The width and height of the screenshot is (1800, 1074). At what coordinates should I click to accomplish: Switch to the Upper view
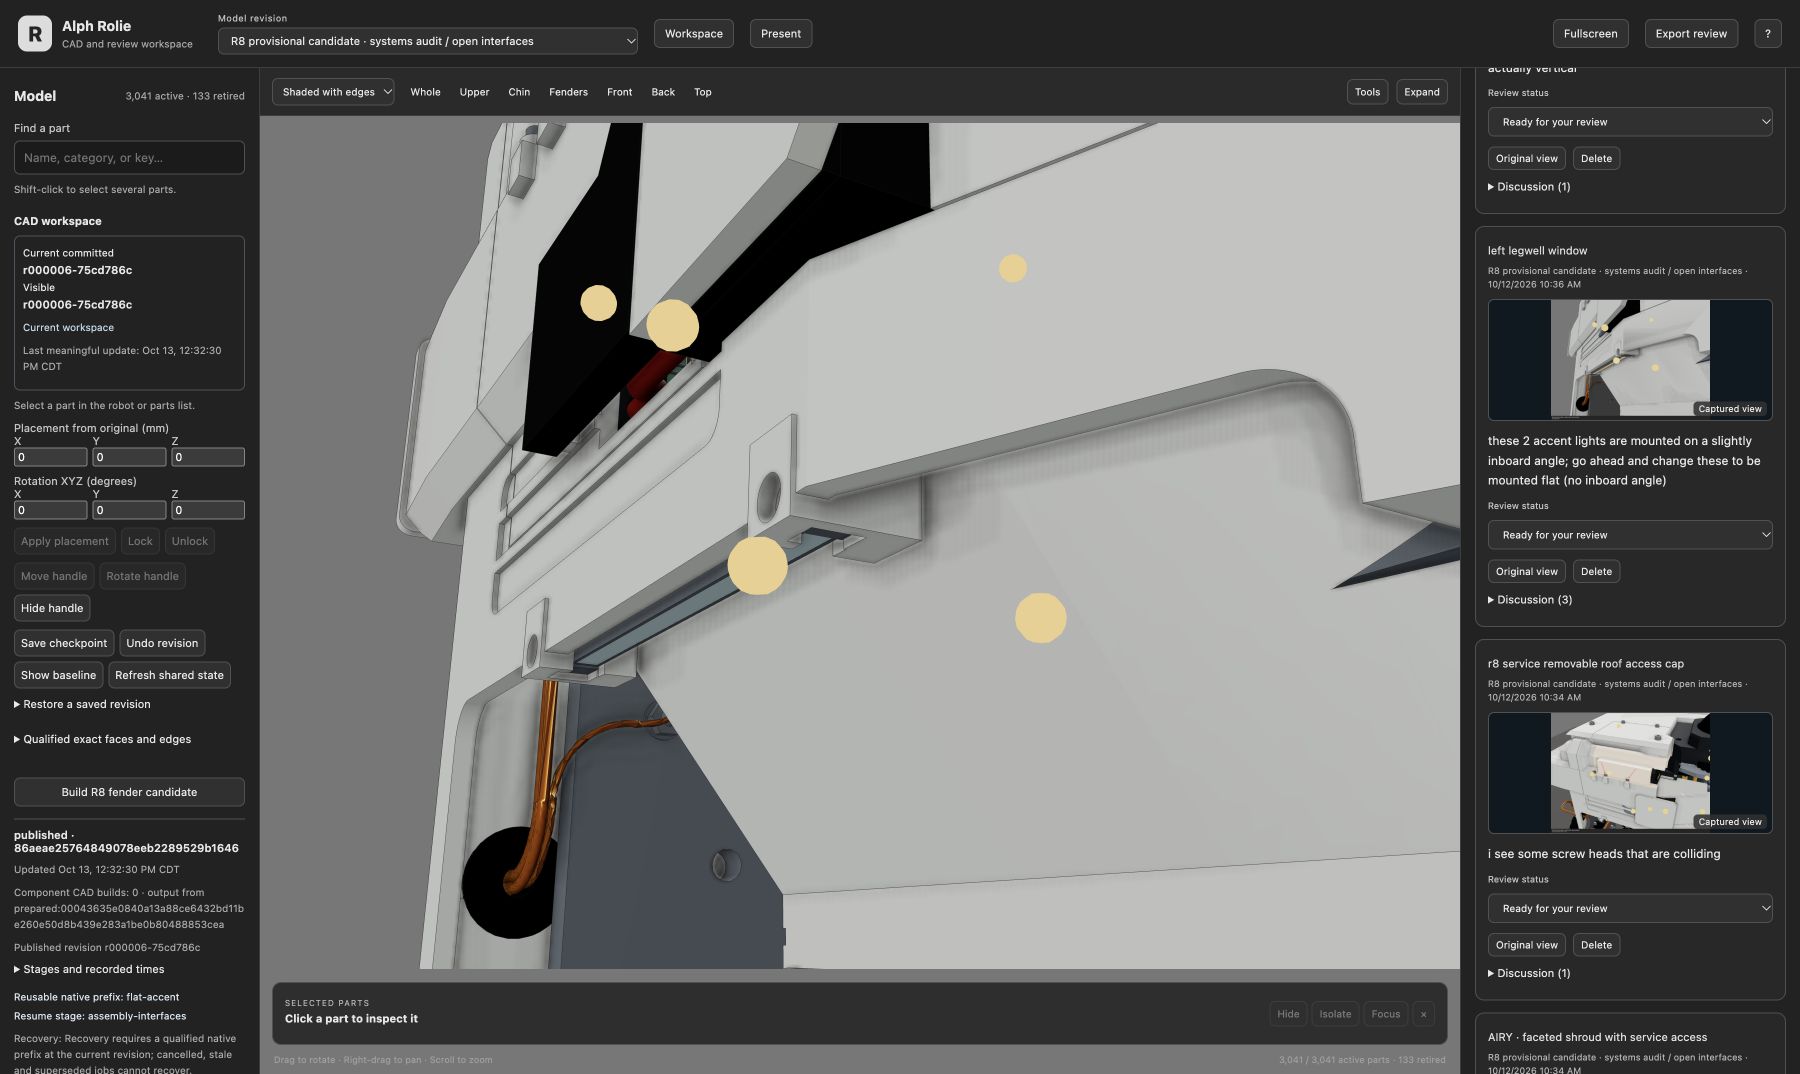474,92
